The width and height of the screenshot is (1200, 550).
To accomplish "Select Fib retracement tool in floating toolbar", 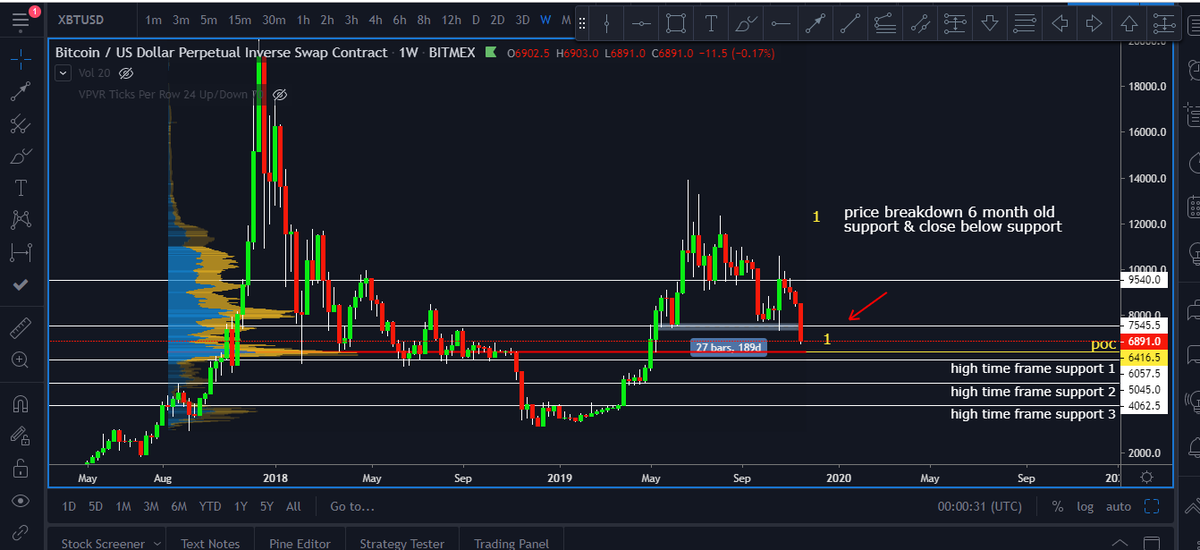I will [x=884, y=23].
